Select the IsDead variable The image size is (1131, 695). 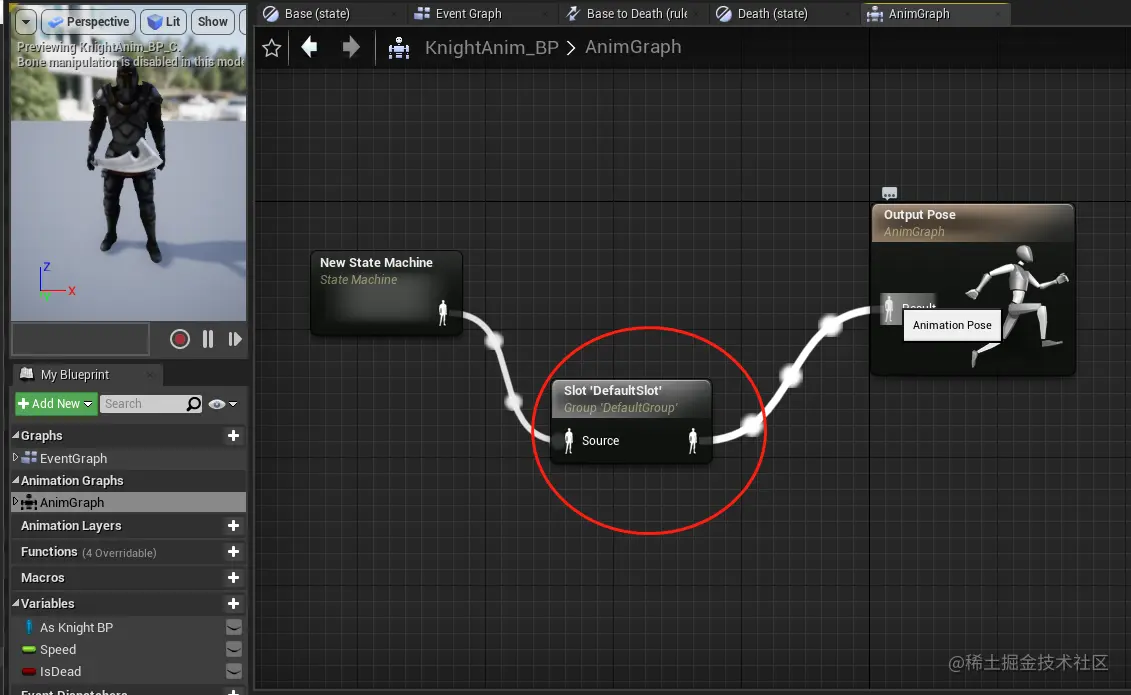[61, 671]
